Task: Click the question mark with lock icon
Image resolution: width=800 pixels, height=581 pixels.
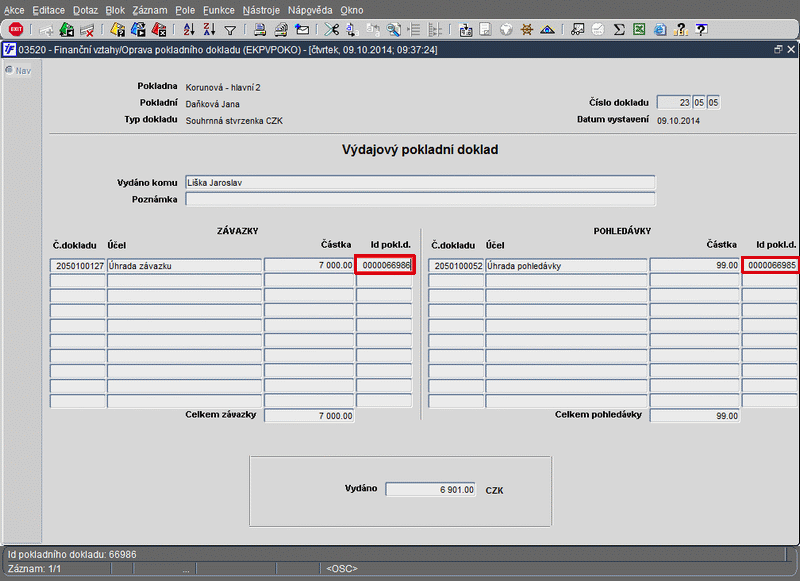Action: click(680, 30)
